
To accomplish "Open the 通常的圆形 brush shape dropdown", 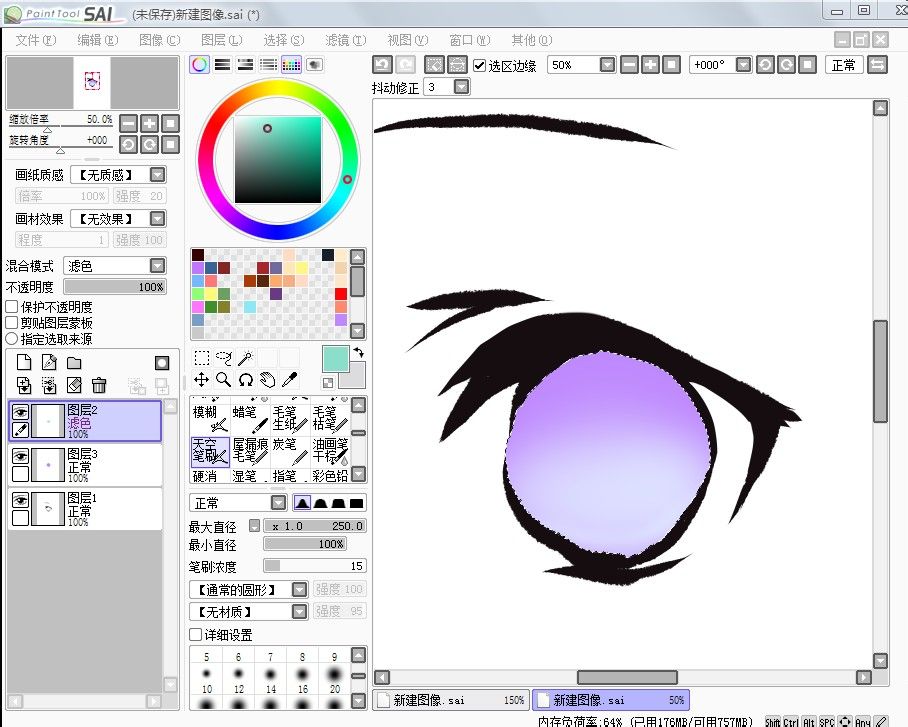I will click(299, 590).
